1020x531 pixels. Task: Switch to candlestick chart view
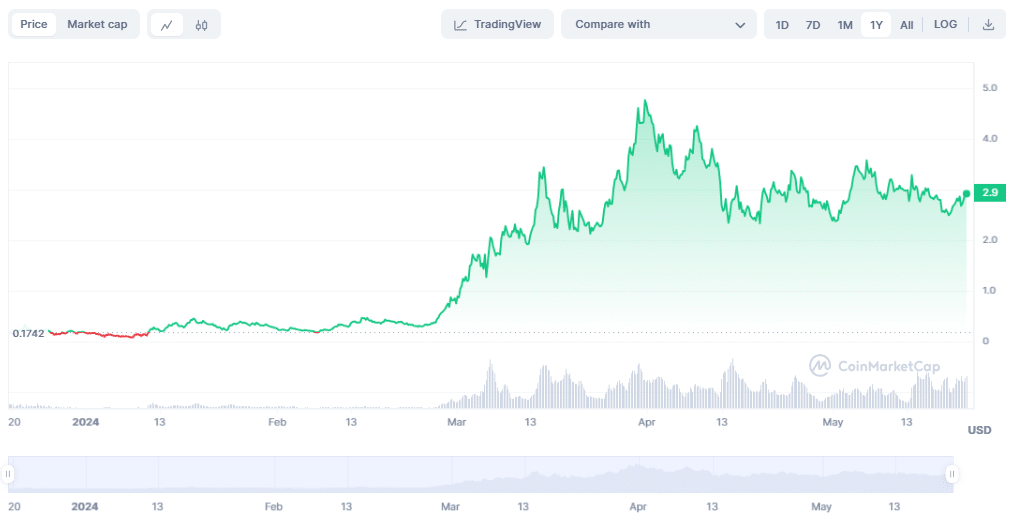tap(202, 24)
